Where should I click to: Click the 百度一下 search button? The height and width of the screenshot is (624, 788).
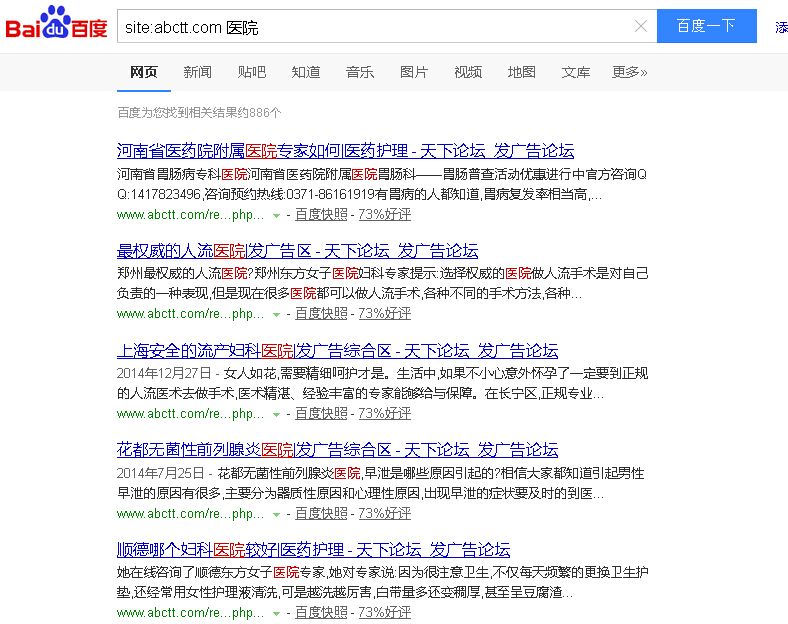pyautogui.click(x=706, y=26)
